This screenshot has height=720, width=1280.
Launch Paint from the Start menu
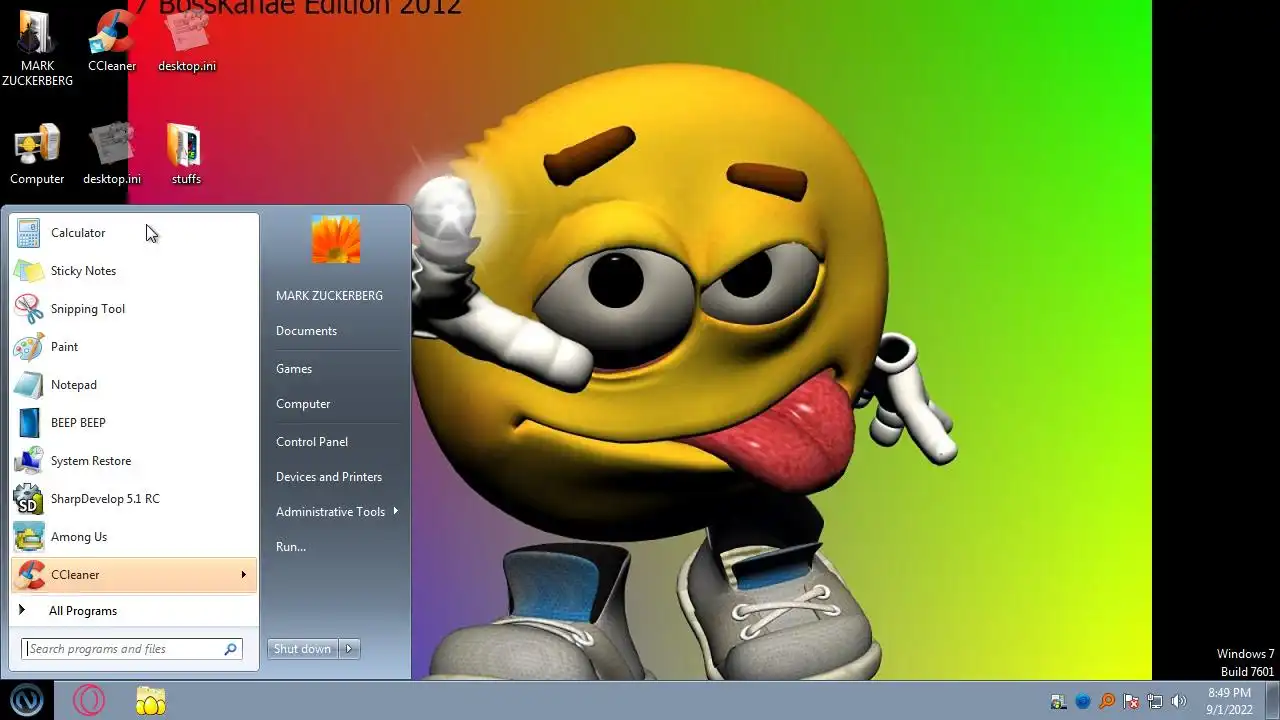click(x=134, y=347)
